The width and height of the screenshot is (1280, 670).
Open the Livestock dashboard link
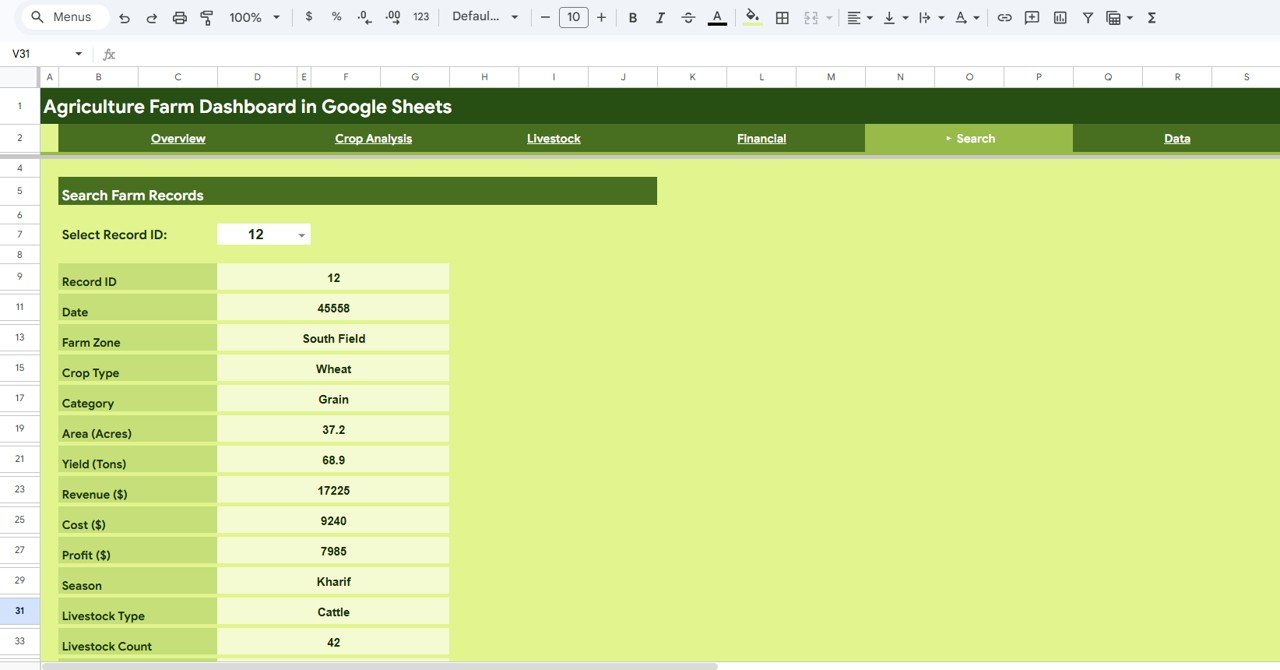(x=553, y=138)
